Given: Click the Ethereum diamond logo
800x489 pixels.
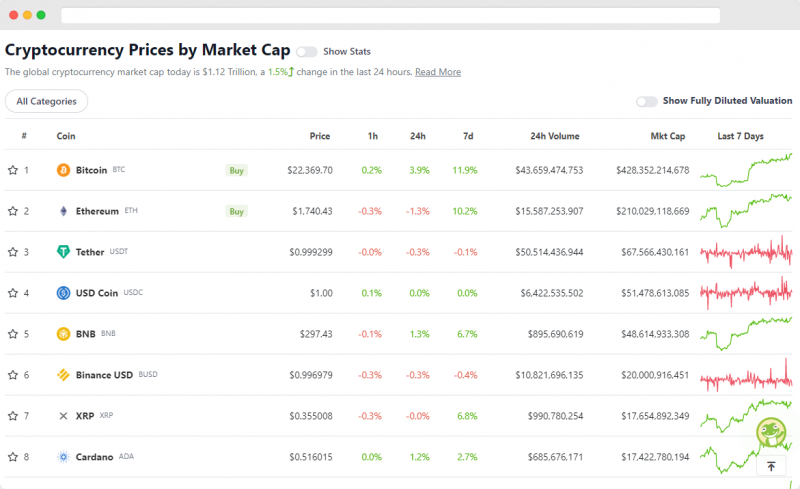Looking at the screenshot, I should click(x=63, y=211).
